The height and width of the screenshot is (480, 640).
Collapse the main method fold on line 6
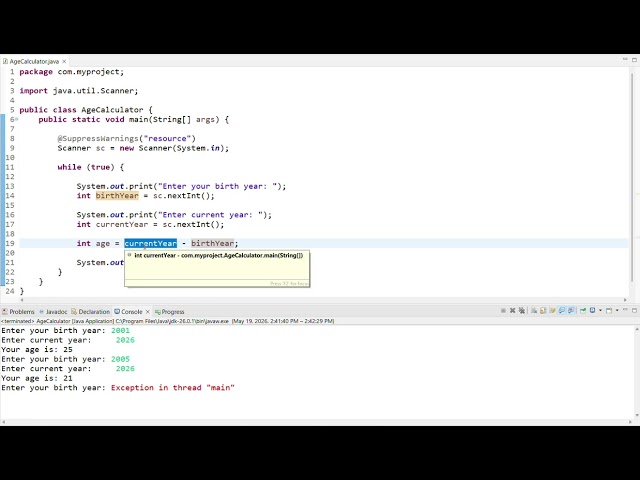click(17, 119)
